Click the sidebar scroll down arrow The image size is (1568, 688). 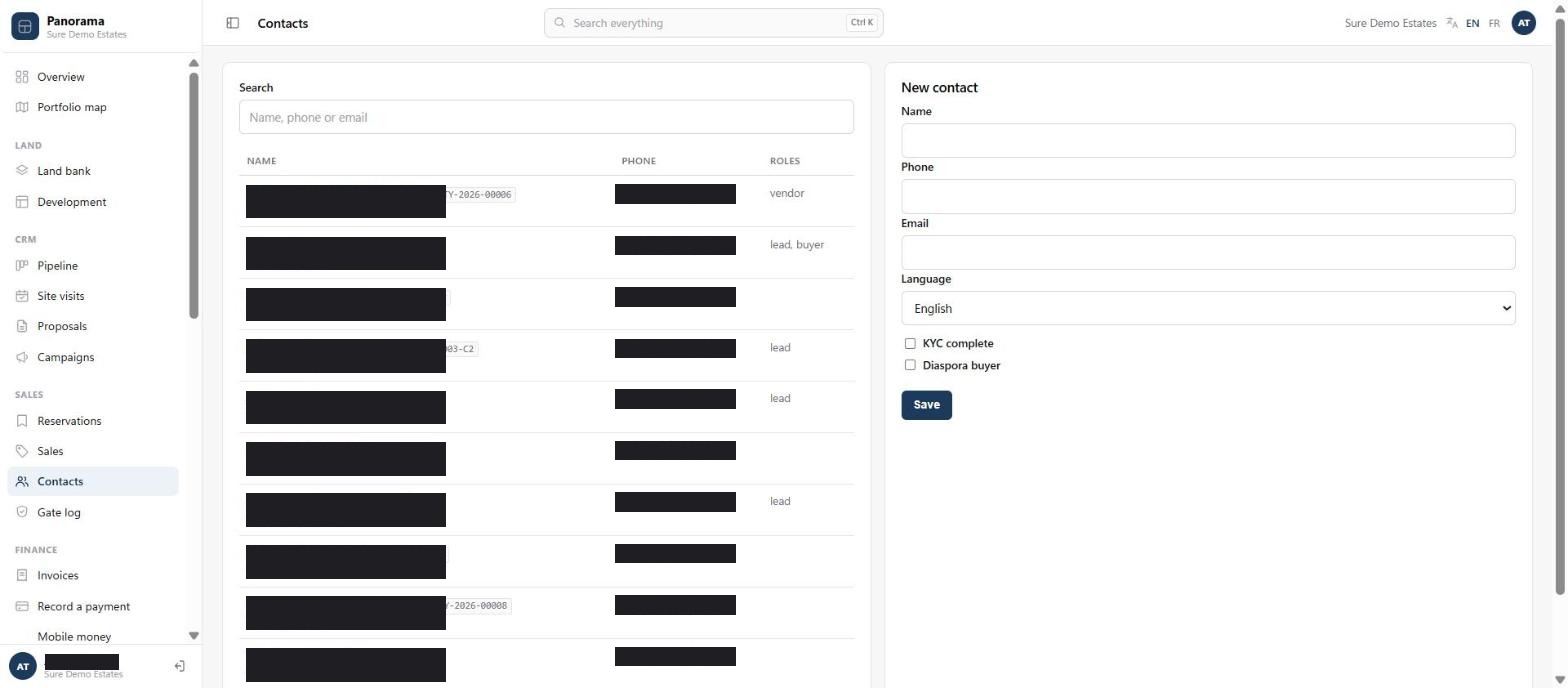[194, 636]
